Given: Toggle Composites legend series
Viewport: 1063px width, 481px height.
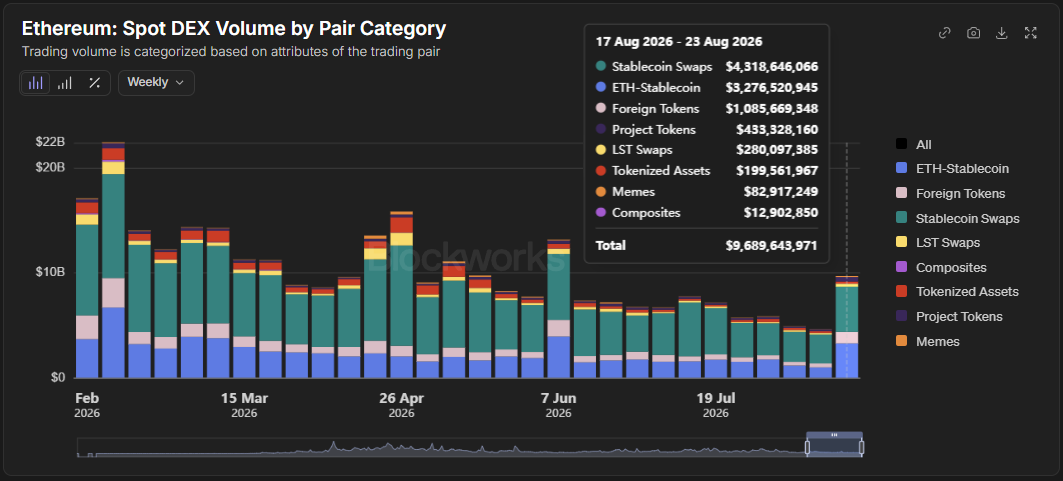Looking at the screenshot, I should pyautogui.click(x=941, y=268).
